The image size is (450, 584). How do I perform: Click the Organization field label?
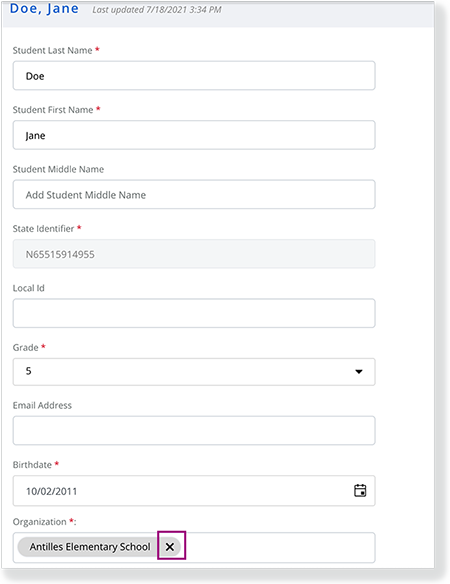point(39,522)
